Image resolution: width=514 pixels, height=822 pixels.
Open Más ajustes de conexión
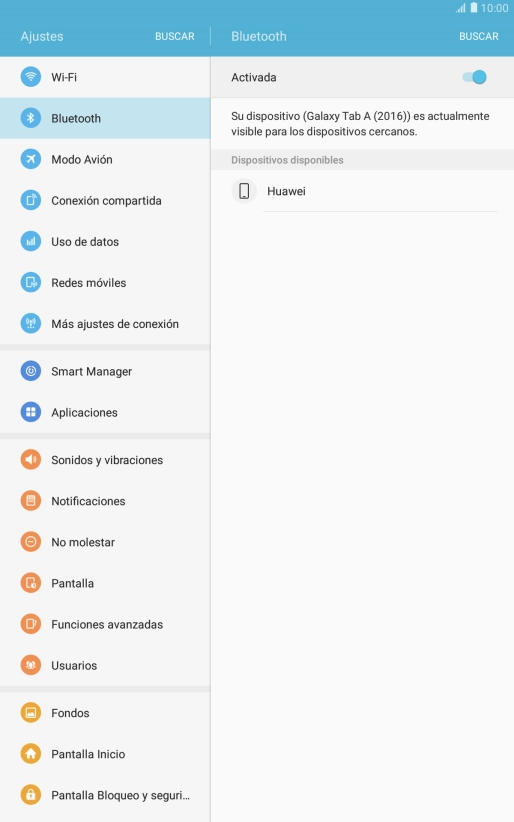coord(105,324)
